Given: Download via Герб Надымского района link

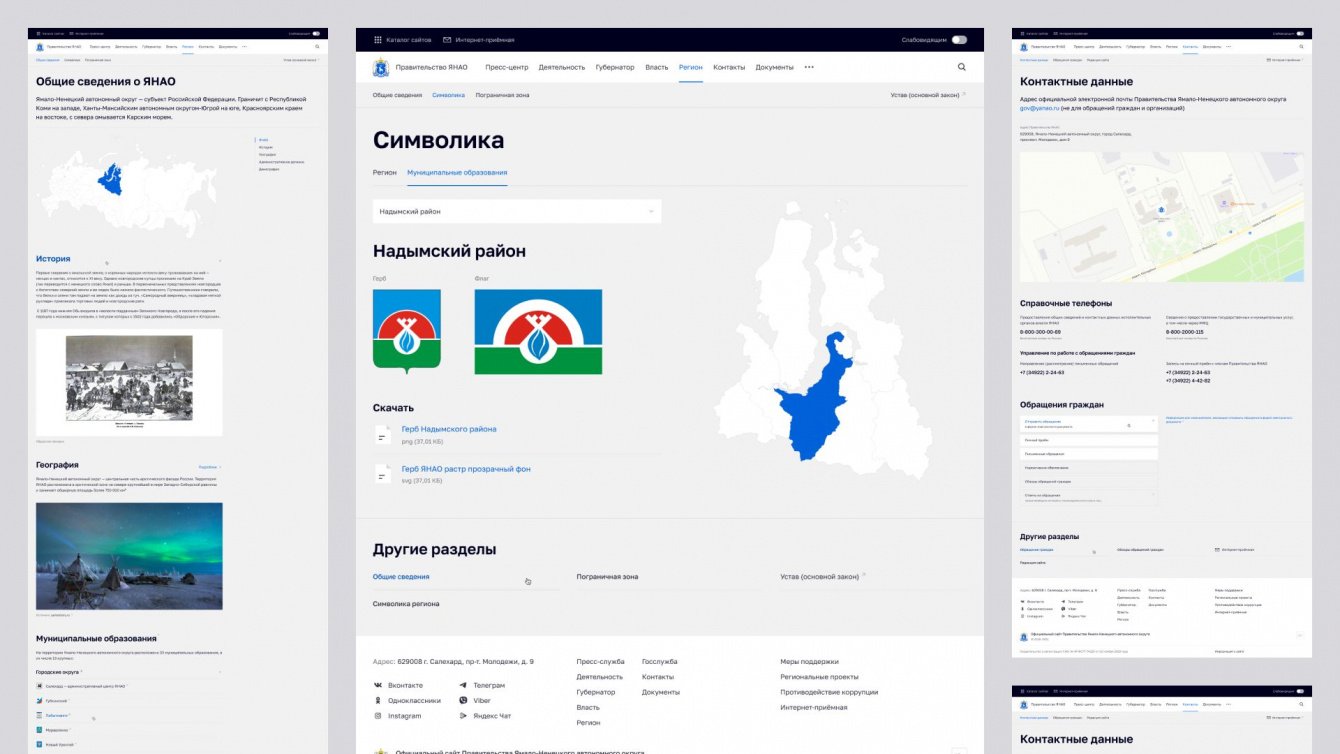Looking at the screenshot, I should click(x=449, y=429).
